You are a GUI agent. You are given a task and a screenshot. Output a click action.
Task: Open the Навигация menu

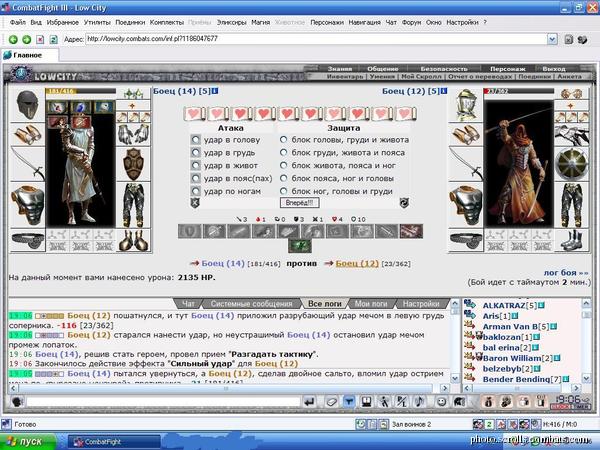pos(364,22)
